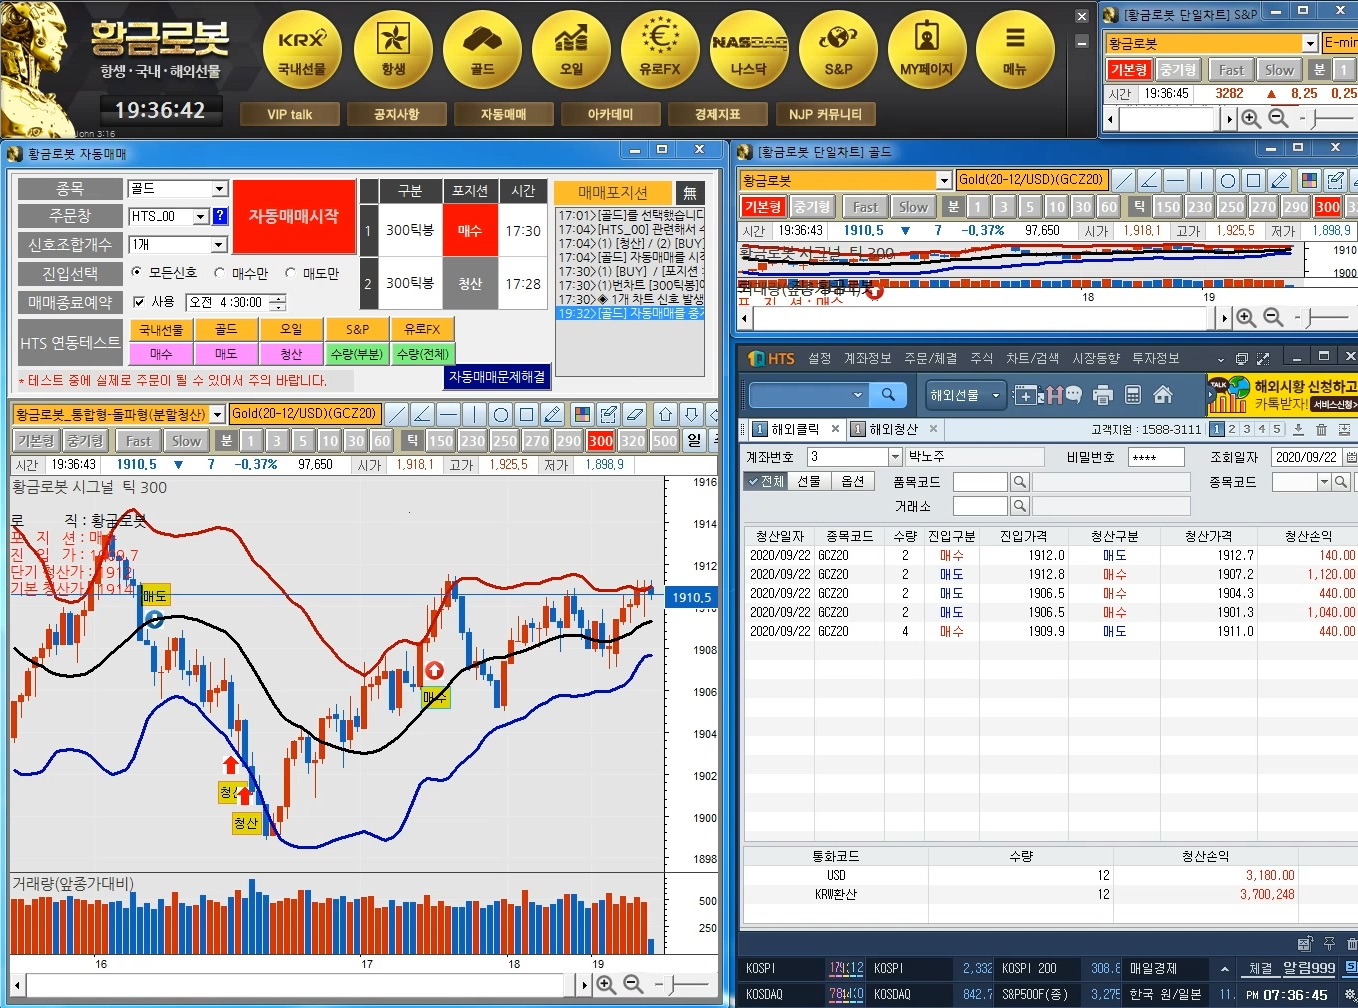Click the 자동매매문제해결 button
The width and height of the screenshot is (1358, 1008).
point(497,377)
